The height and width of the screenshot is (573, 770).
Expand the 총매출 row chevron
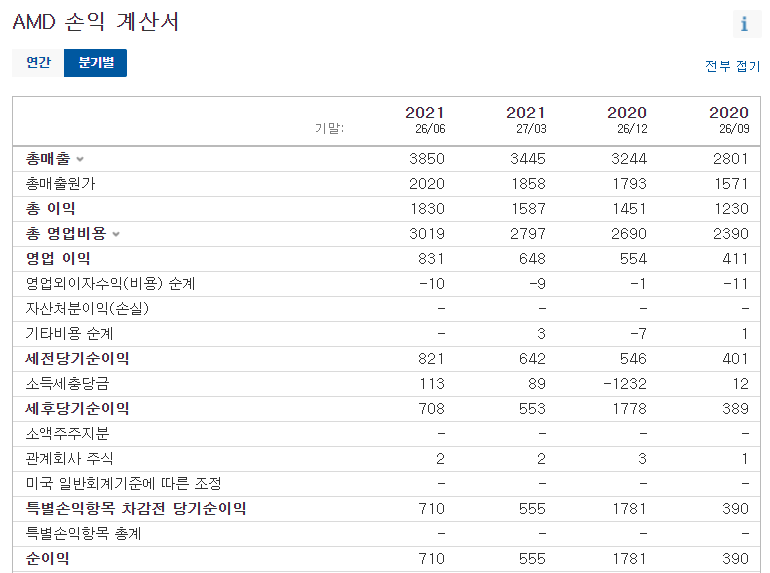point(81,159)
